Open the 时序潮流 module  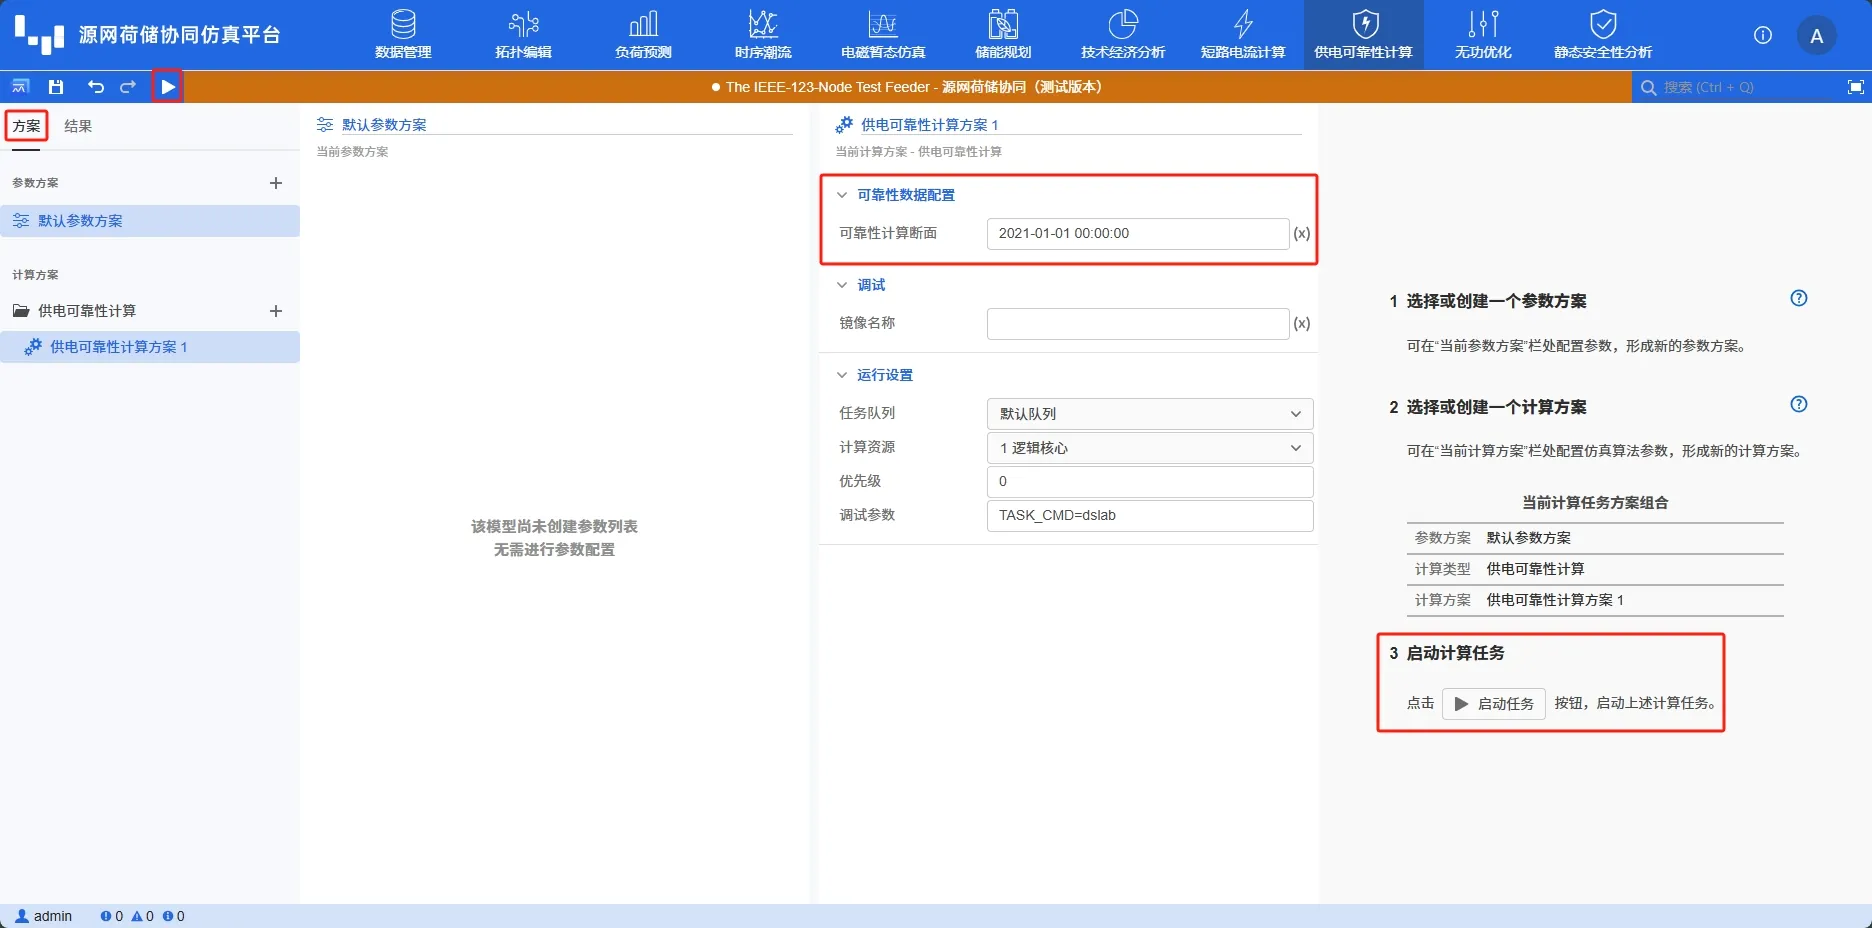[x=763, y=35]
